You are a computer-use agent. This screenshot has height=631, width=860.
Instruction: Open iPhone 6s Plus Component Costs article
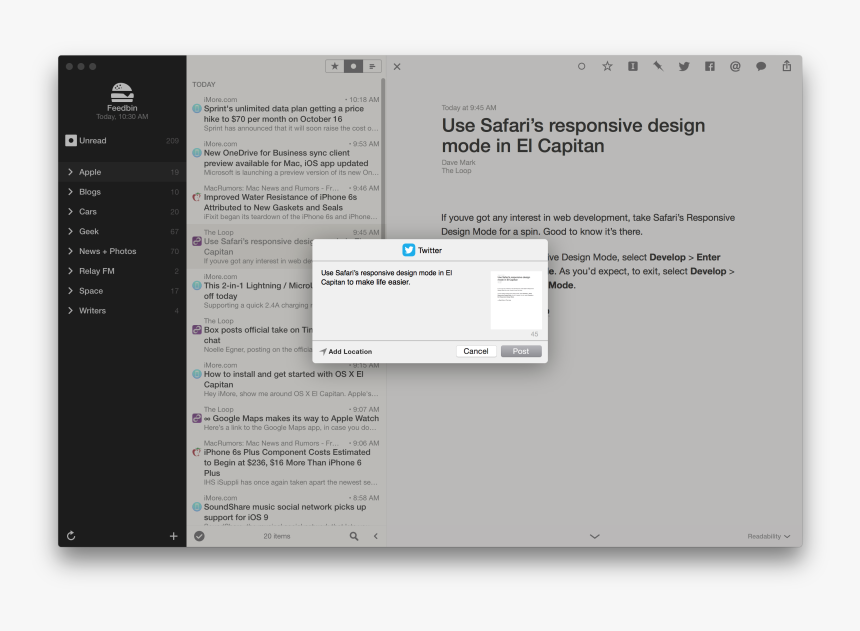click(x=285, y=463)
